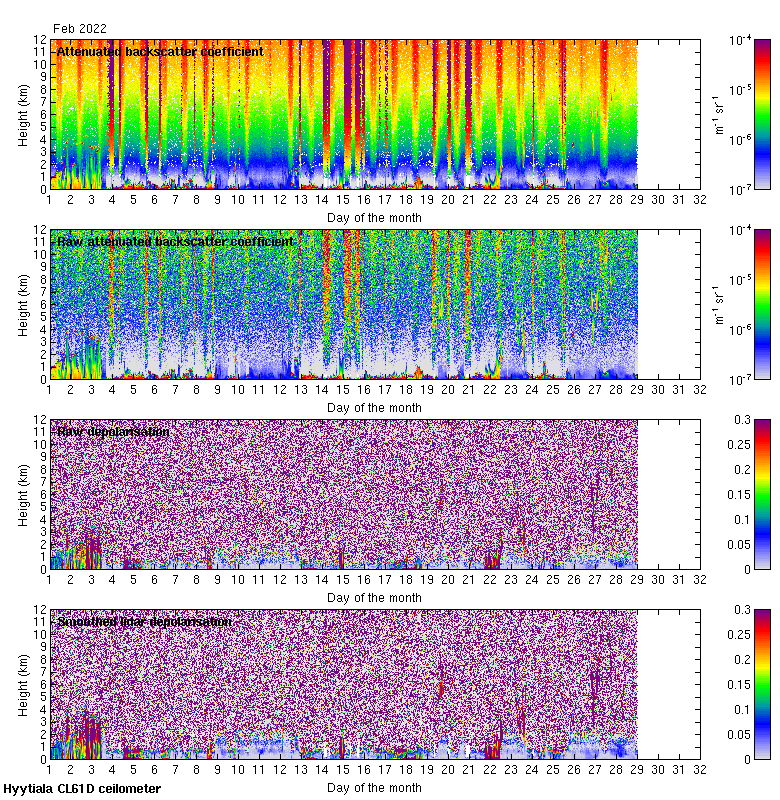Click the 'Attenuated backscatter coefficient' panel title

coord(160,52)
